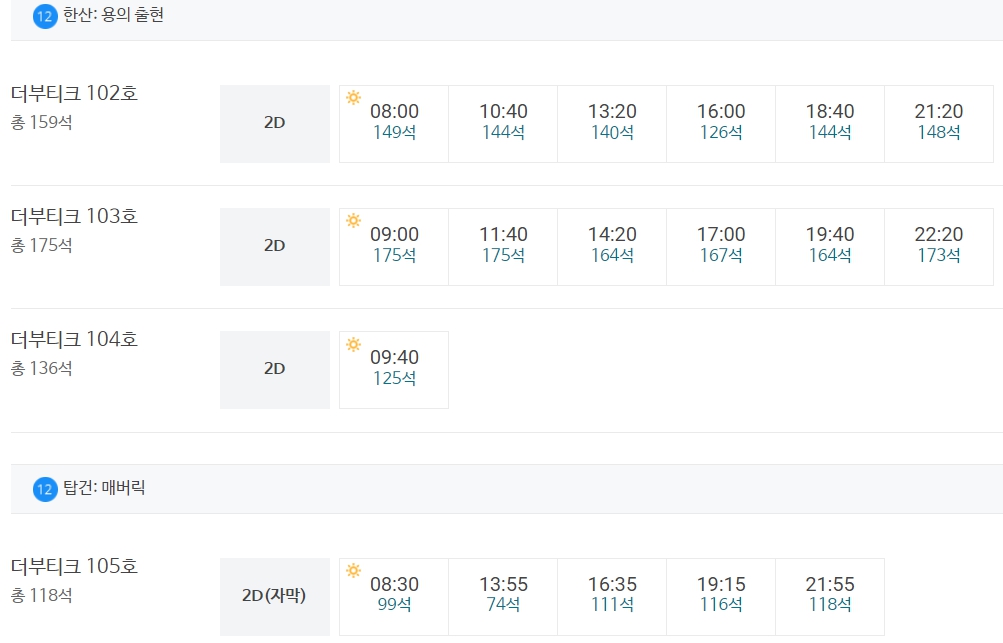Pick the 21:20 showtime with 148석
The height and width of the screenshot is (643, 1003).
(x=938, y=123)
